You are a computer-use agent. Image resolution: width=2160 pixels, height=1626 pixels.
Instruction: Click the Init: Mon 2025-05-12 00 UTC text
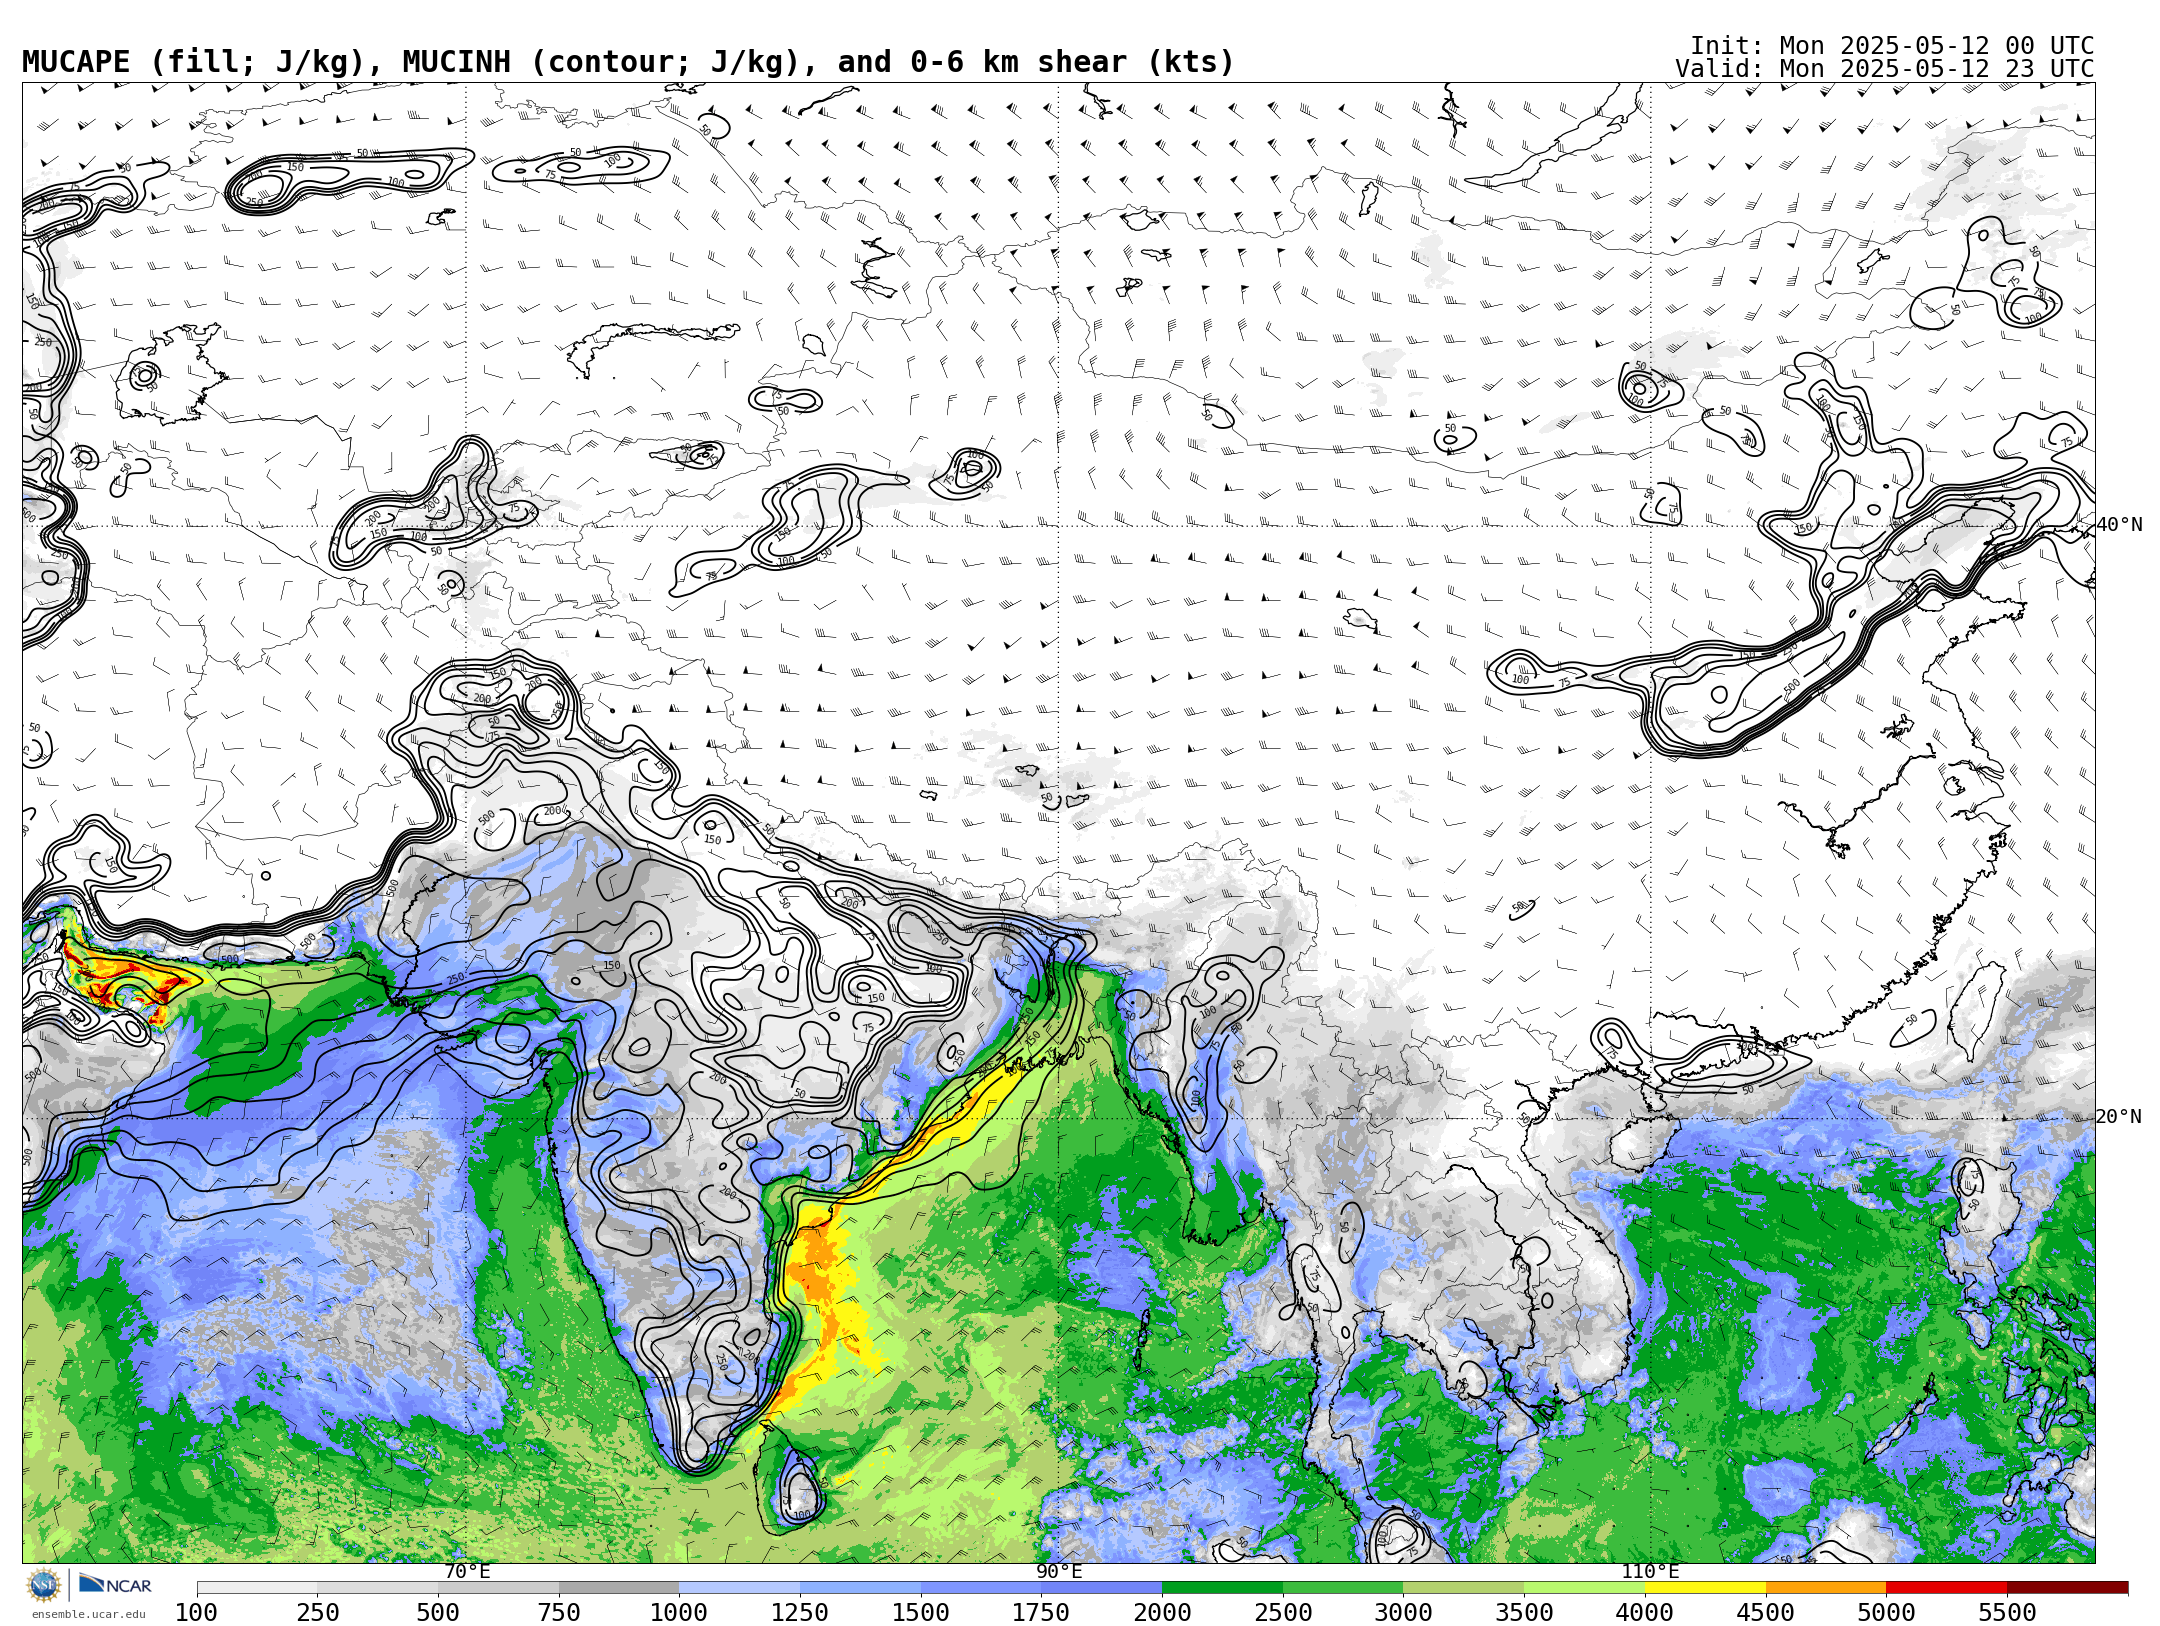click(1892, 46)
